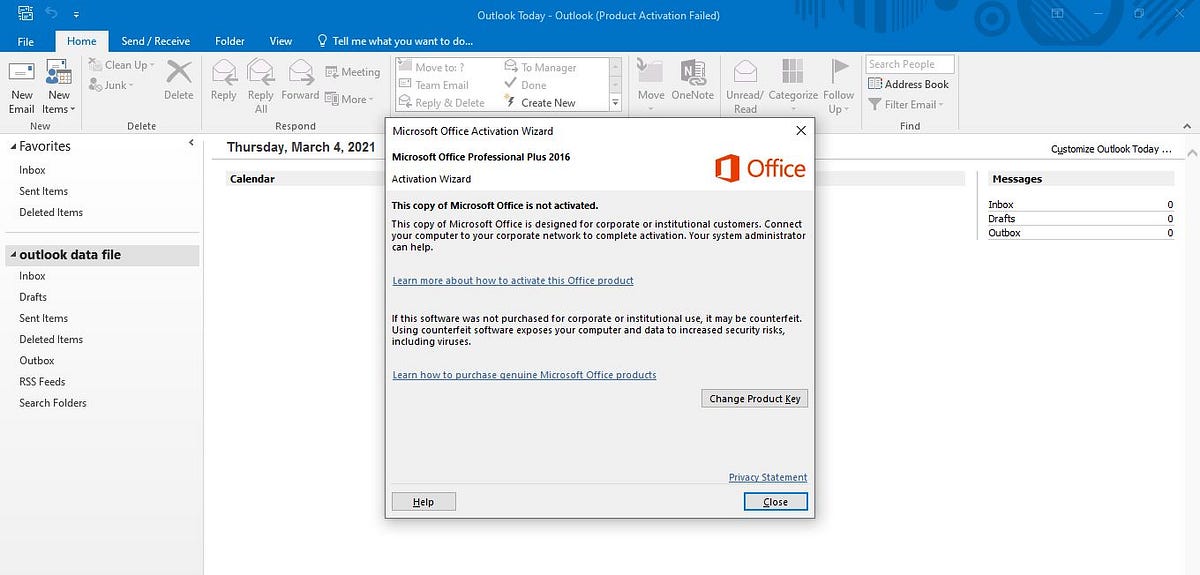Image resolution: width=1200 pixels, height=575 pixels.
Task: Select Sent Items under outlook data file
Action: pos(44,318)
